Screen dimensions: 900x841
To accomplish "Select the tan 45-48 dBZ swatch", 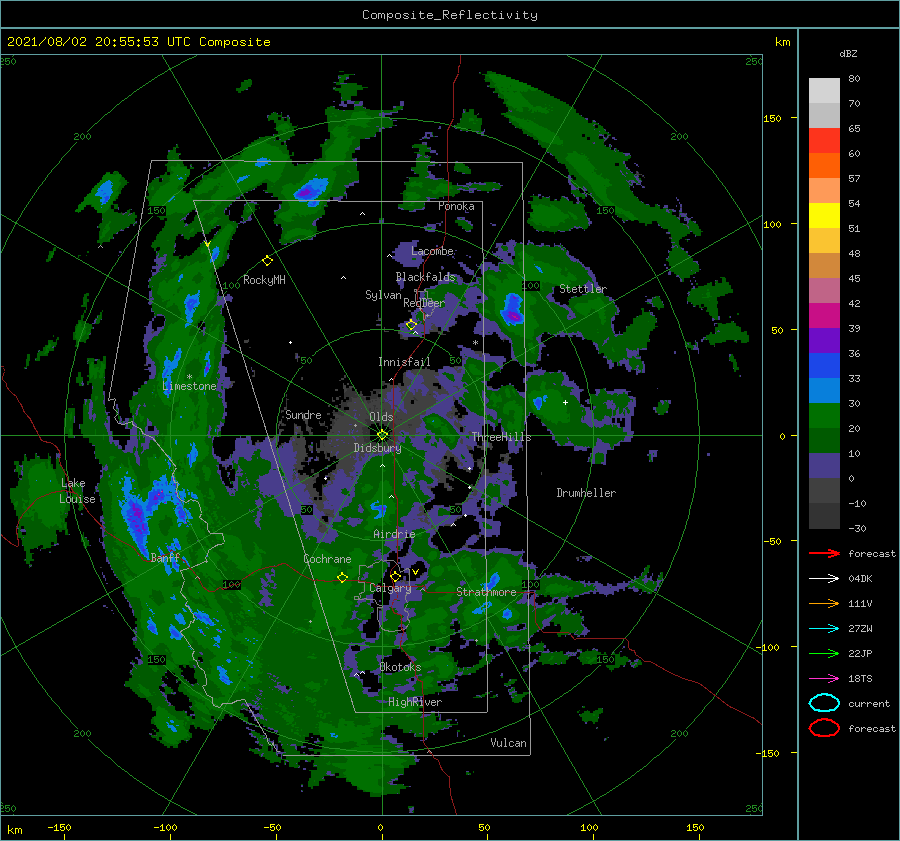I will 824,266.
